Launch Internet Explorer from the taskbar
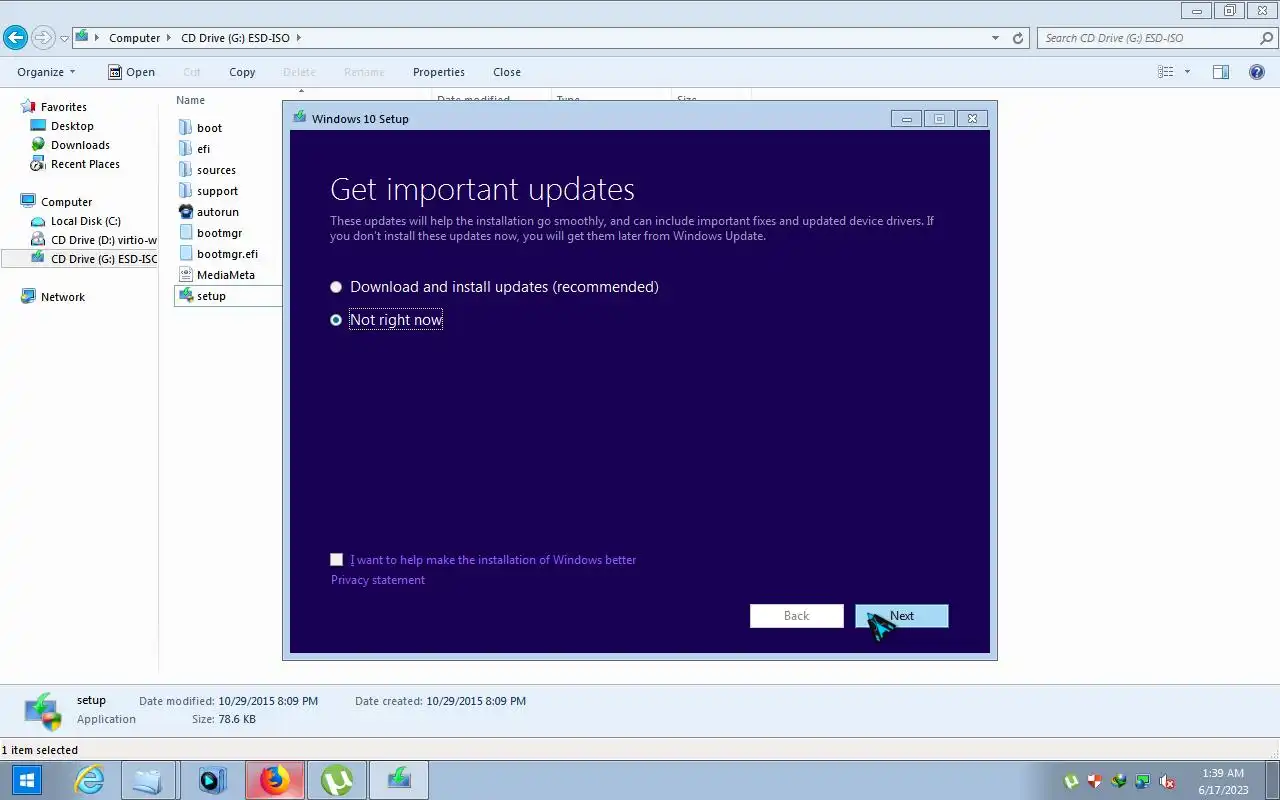 pos(89,780)
